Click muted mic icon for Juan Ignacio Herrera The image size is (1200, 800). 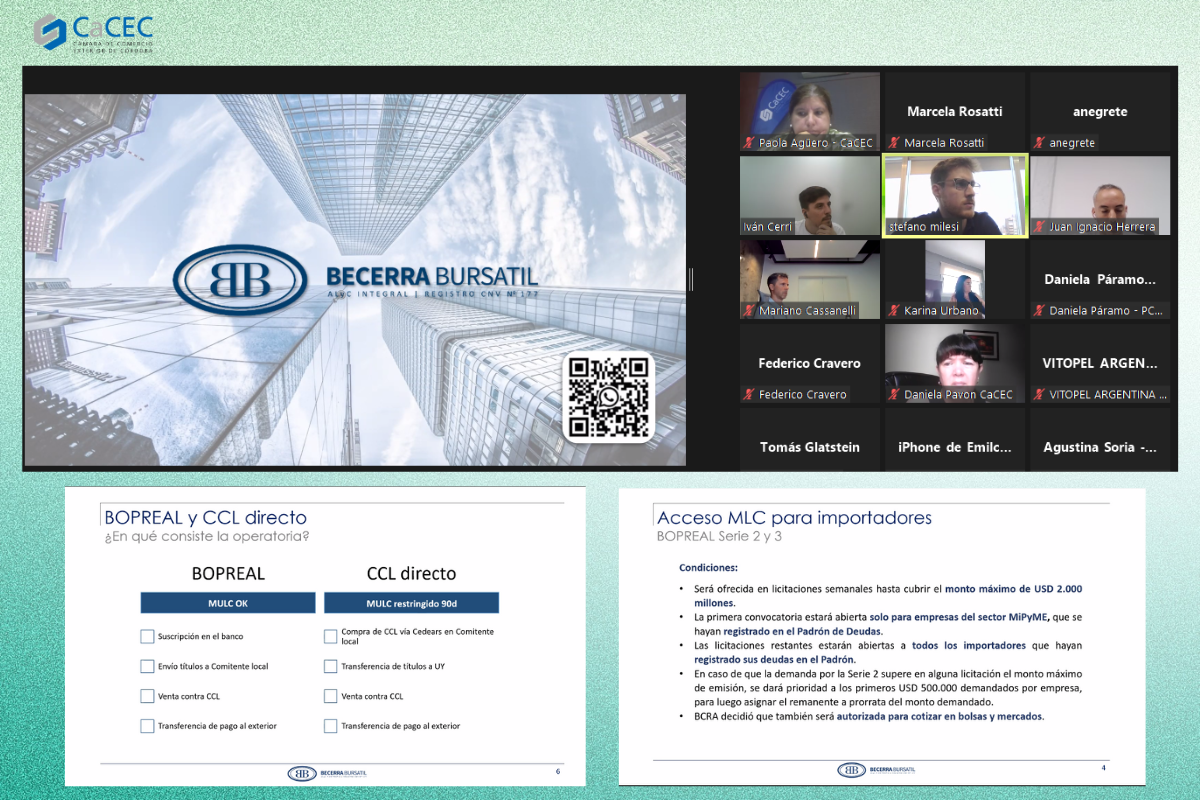point(1039,227)
